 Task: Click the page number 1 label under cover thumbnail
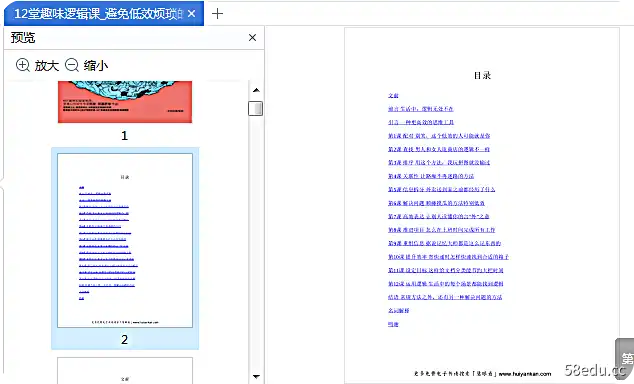(x=125, y=135)
